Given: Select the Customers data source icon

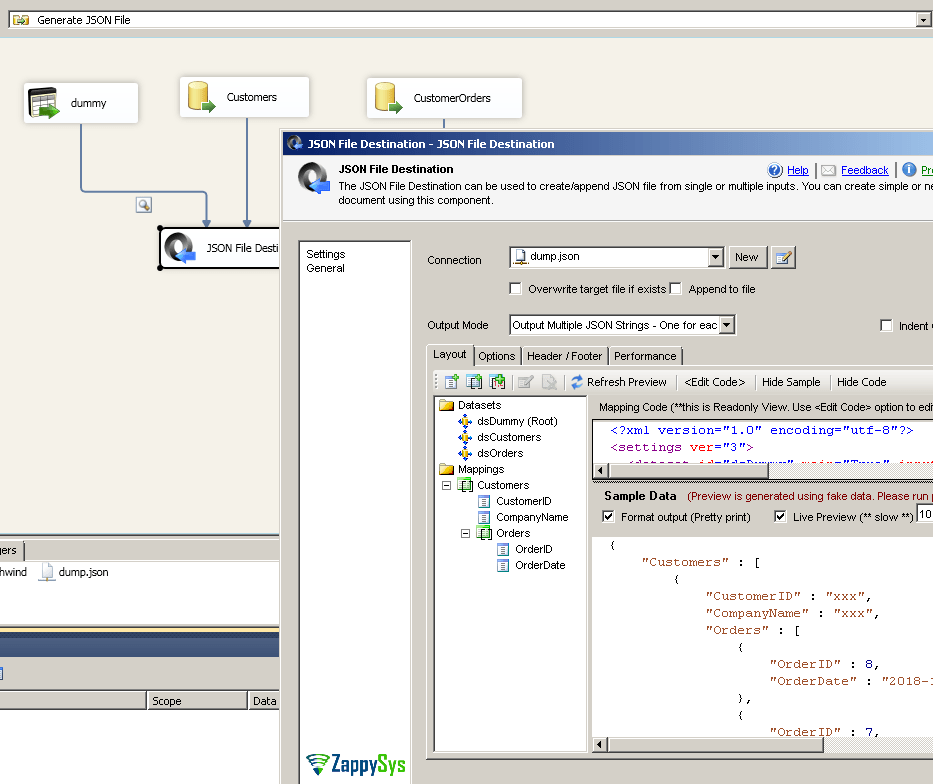Looking at the screenshot, I should (x=196, y=96).
